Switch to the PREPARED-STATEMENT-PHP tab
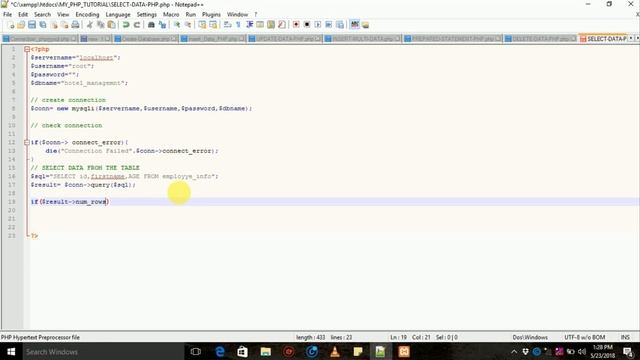Image resolution: width=640 pixels, height=360 pixels. click(453, 39)
